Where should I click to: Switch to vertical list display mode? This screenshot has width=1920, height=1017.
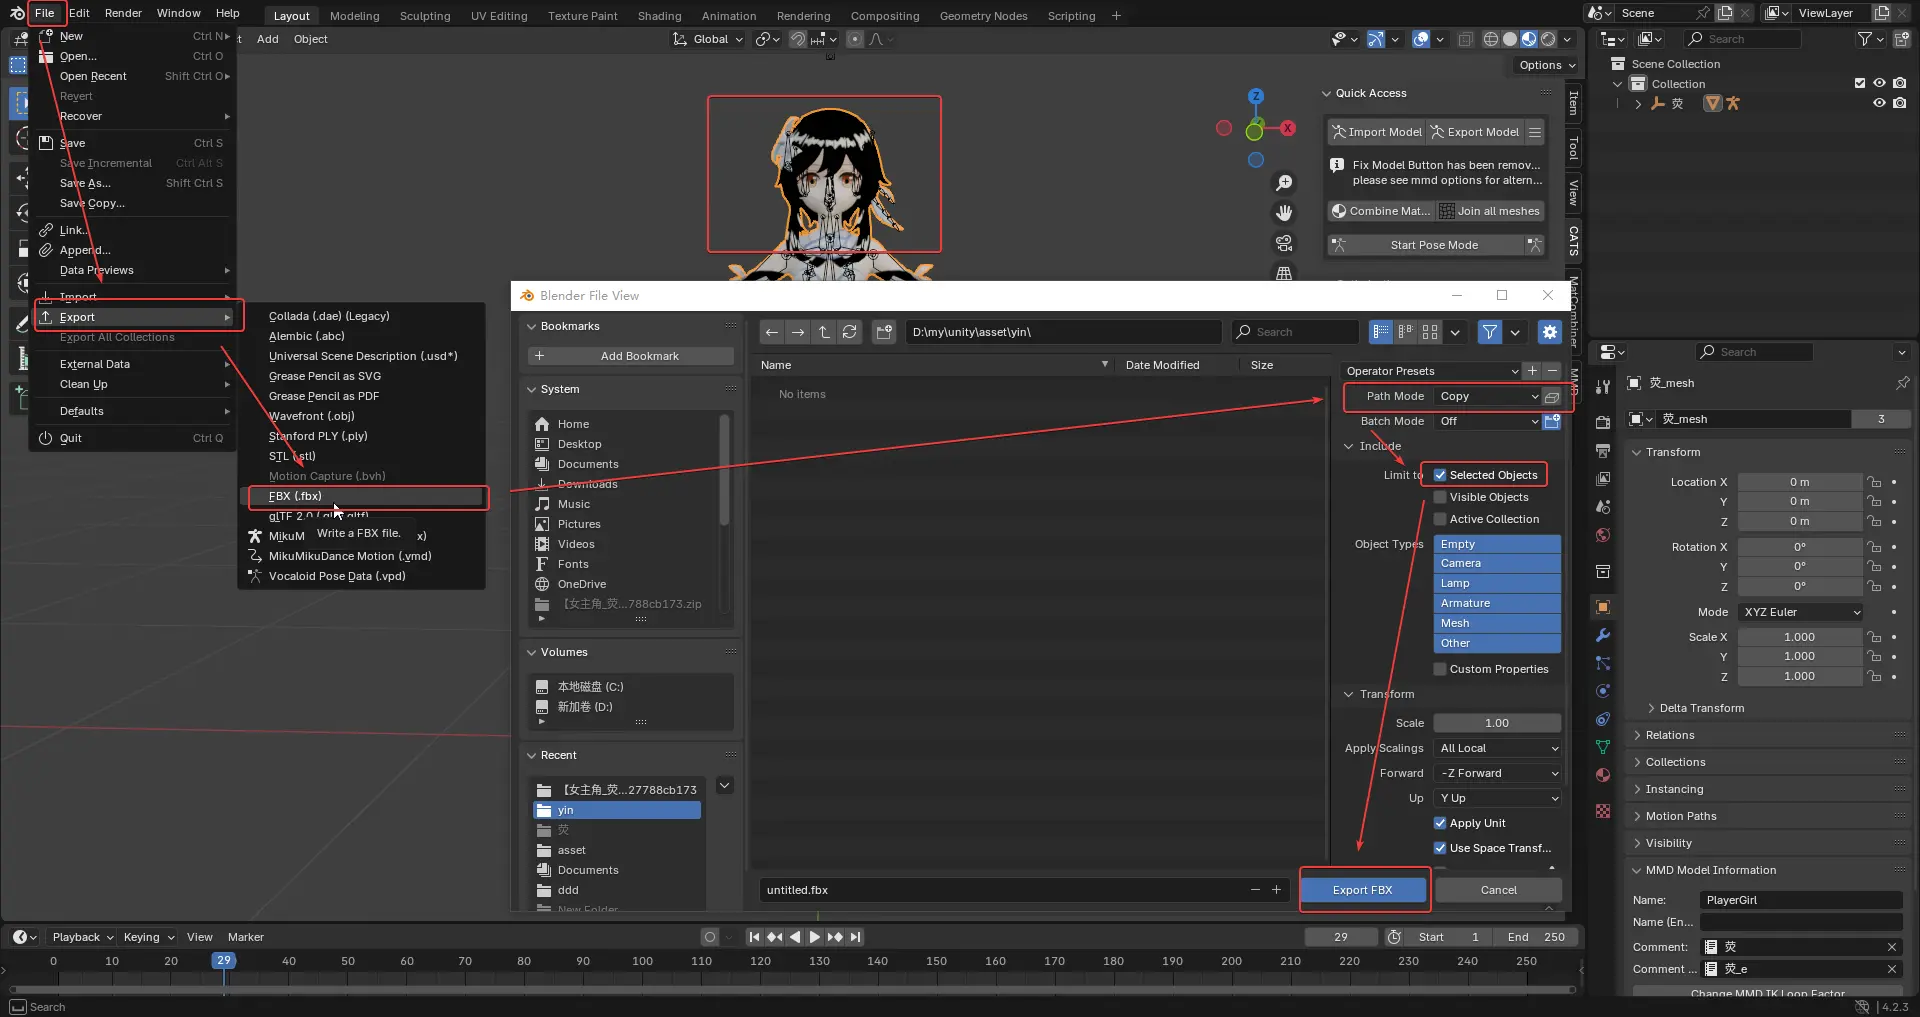(x=1381, y=332)
